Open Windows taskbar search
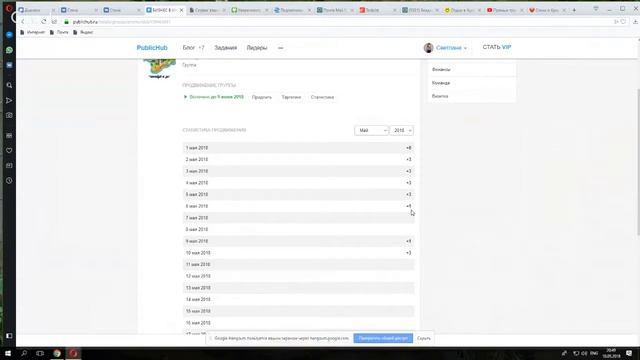 pos(24,353)
